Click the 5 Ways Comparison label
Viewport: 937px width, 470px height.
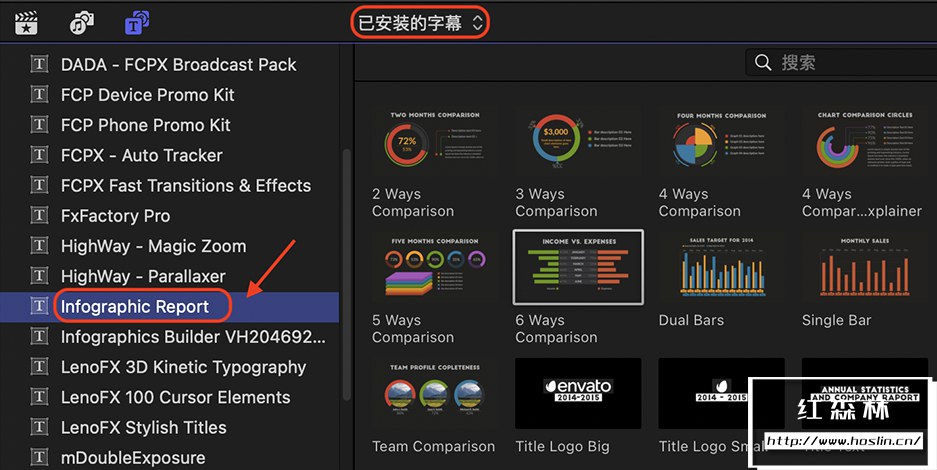413,329
